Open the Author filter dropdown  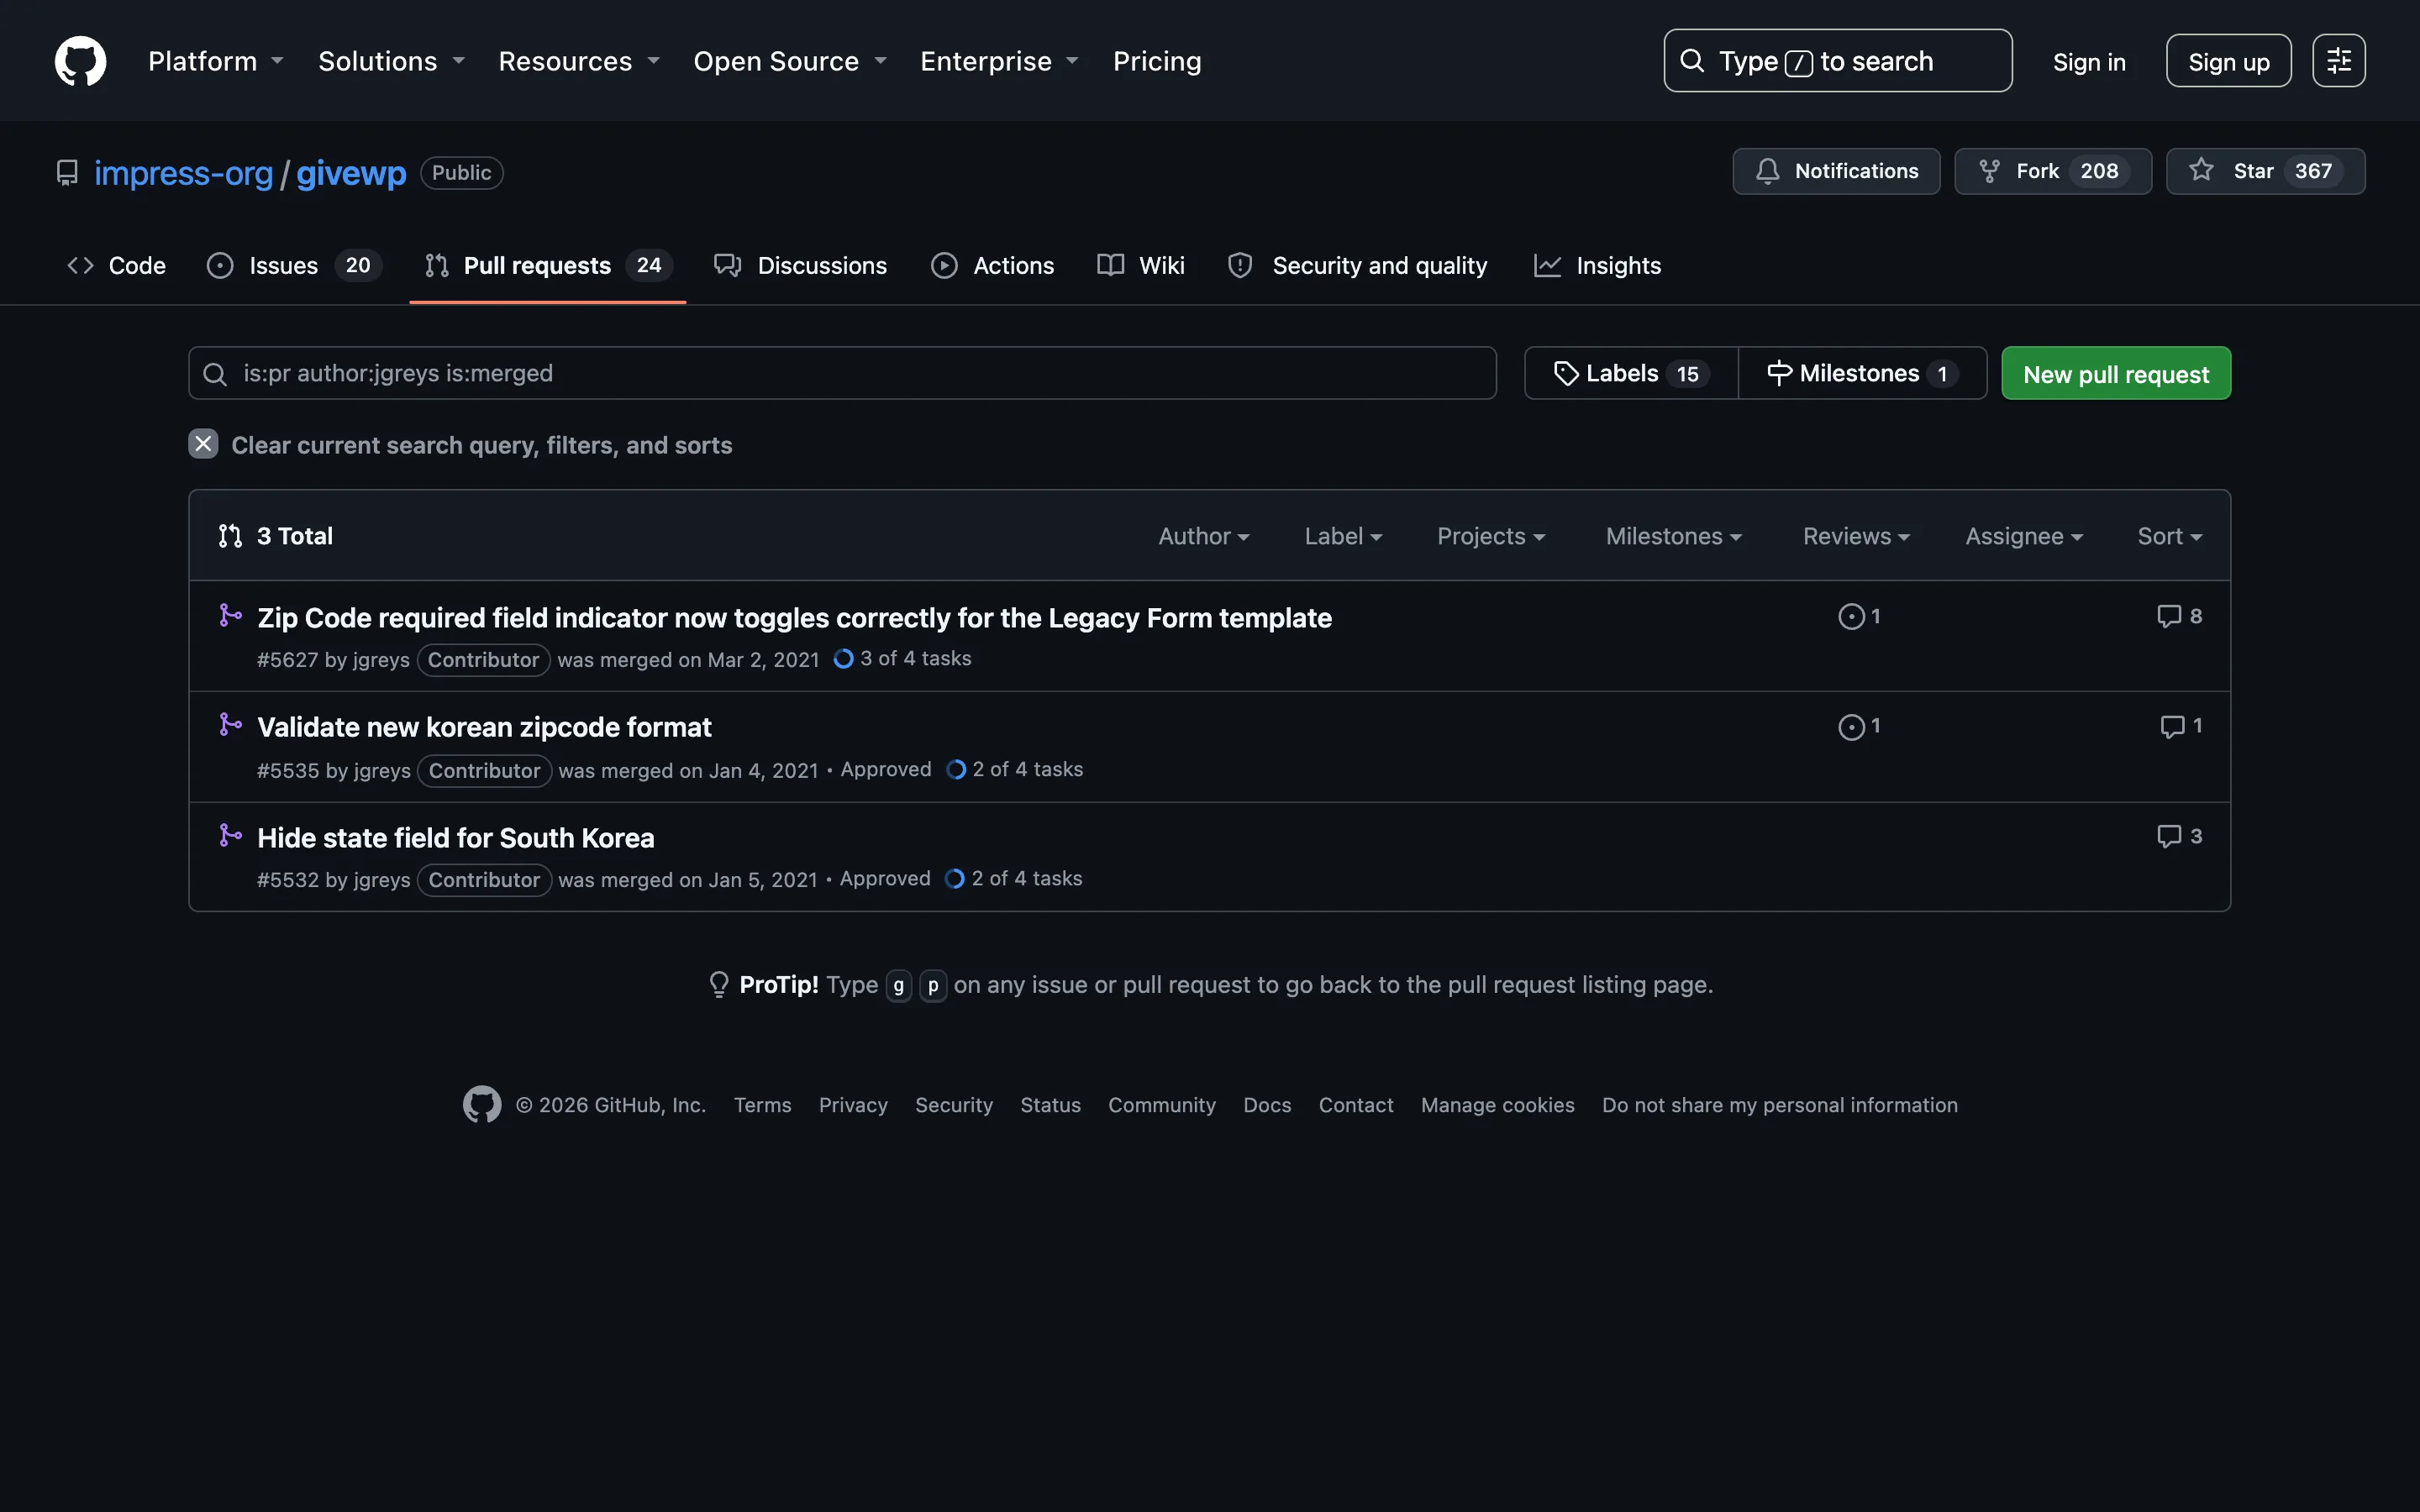point(1204,536)
